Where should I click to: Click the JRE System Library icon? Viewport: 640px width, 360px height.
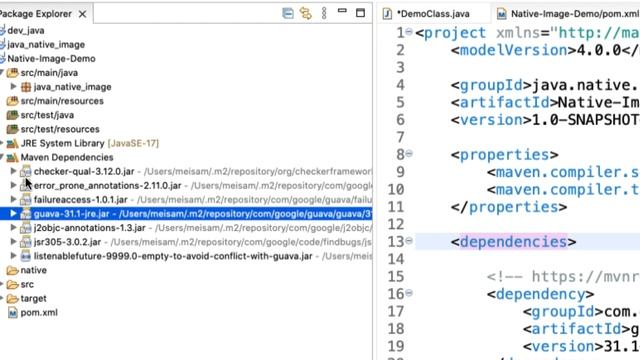(12, 143)
